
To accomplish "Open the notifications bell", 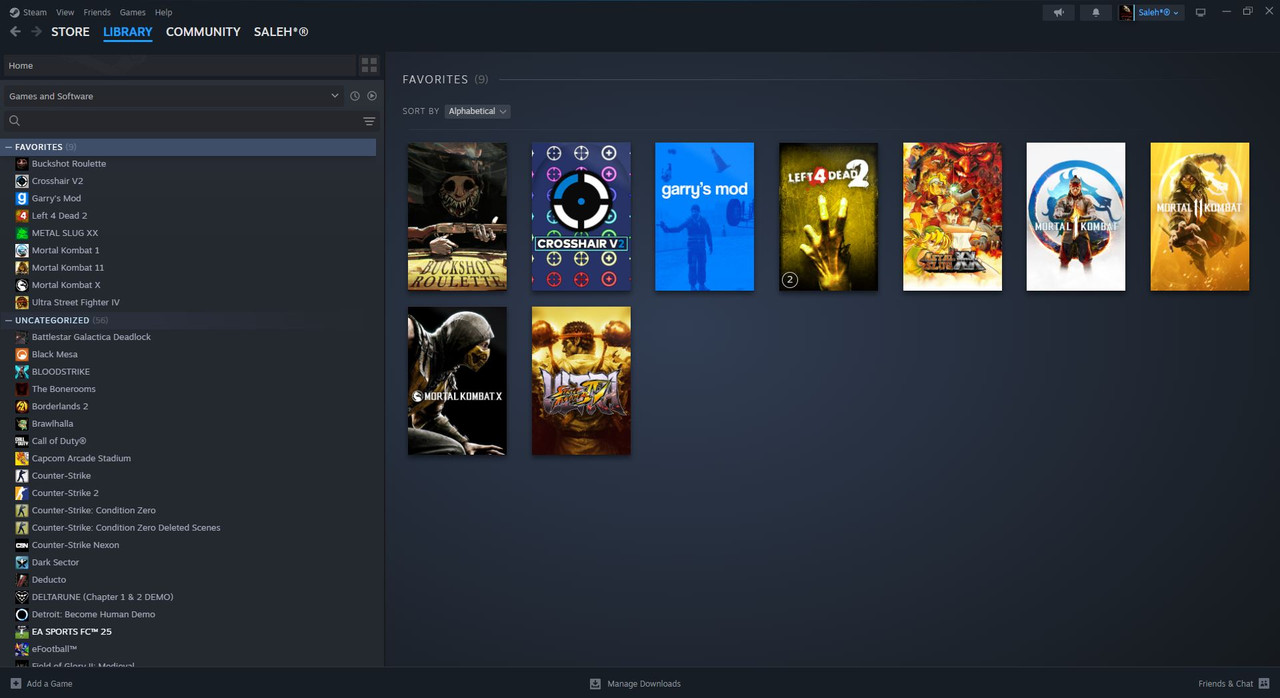I will [x=1096, y=12].
